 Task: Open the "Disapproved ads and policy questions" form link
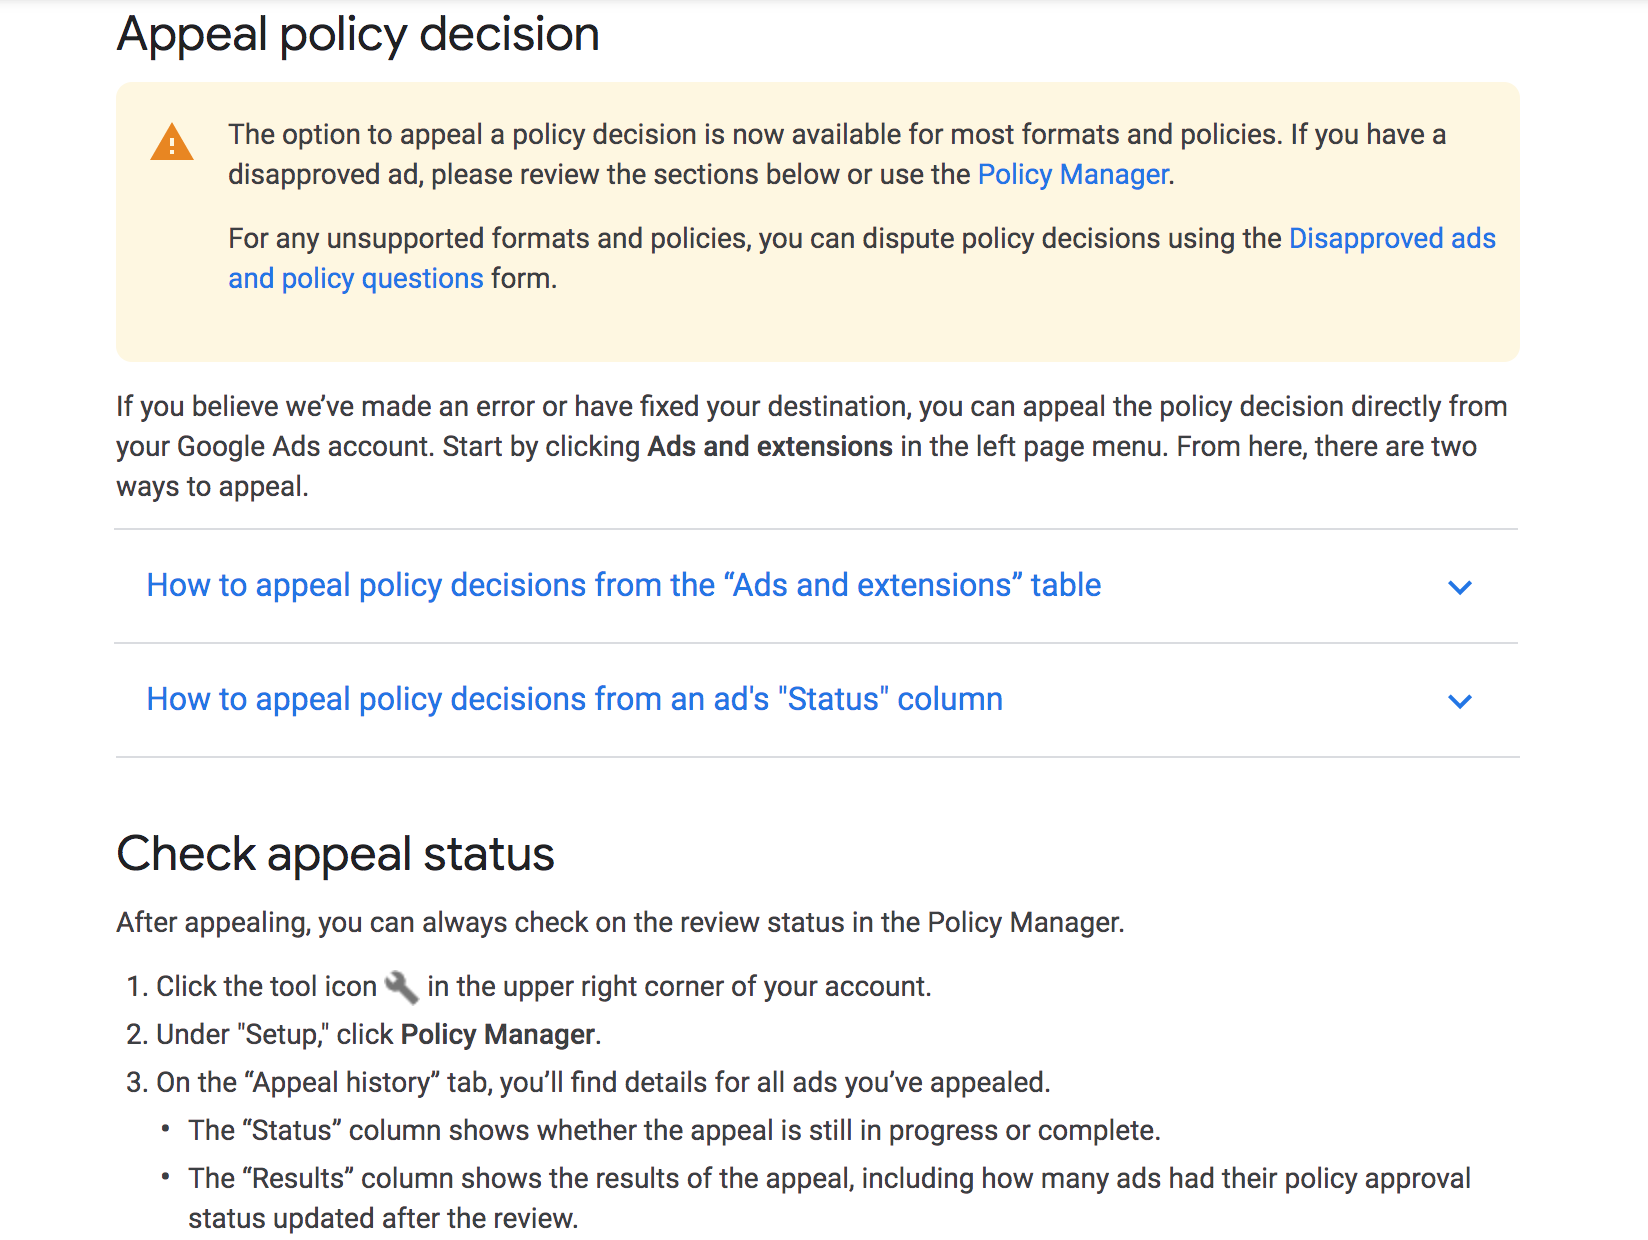coord(1391,239)
